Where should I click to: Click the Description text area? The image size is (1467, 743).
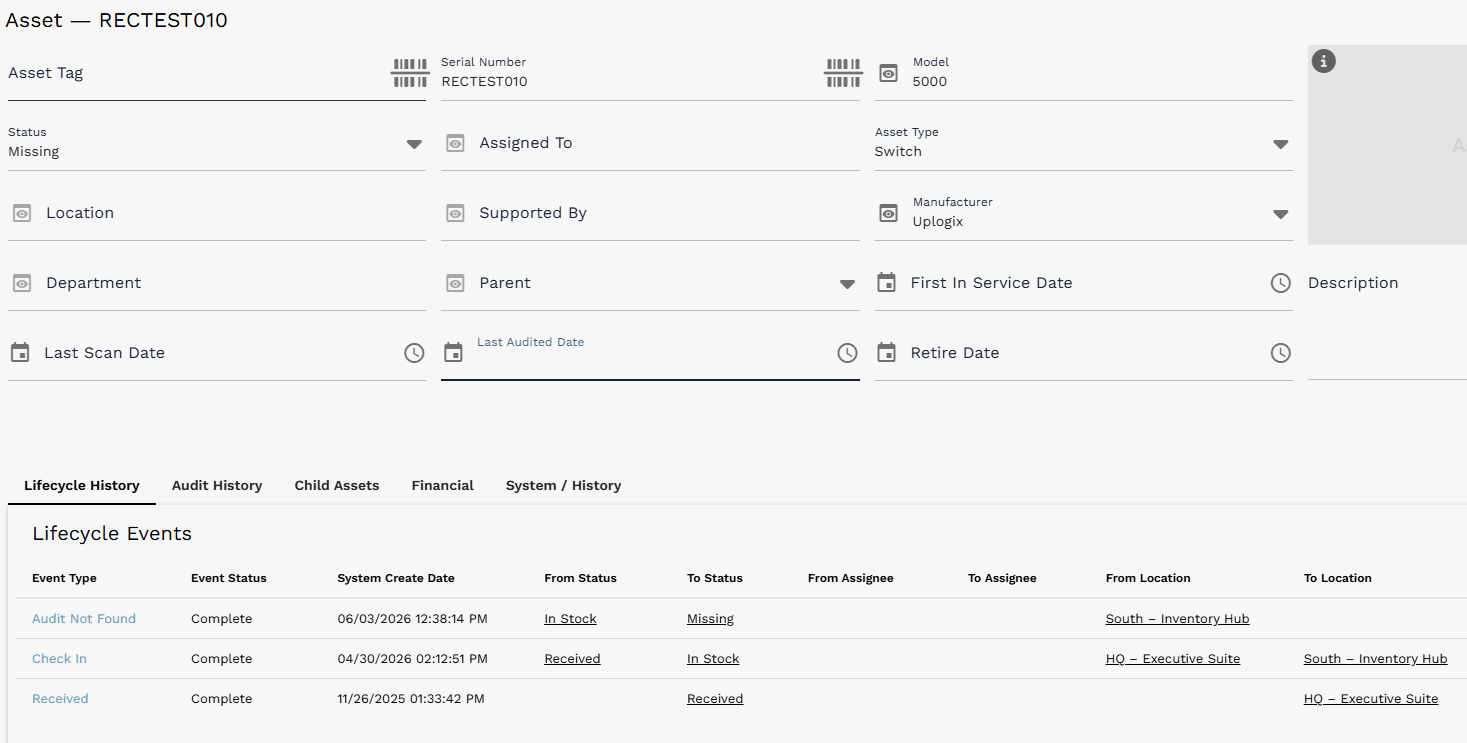(x=1387, y=318)
